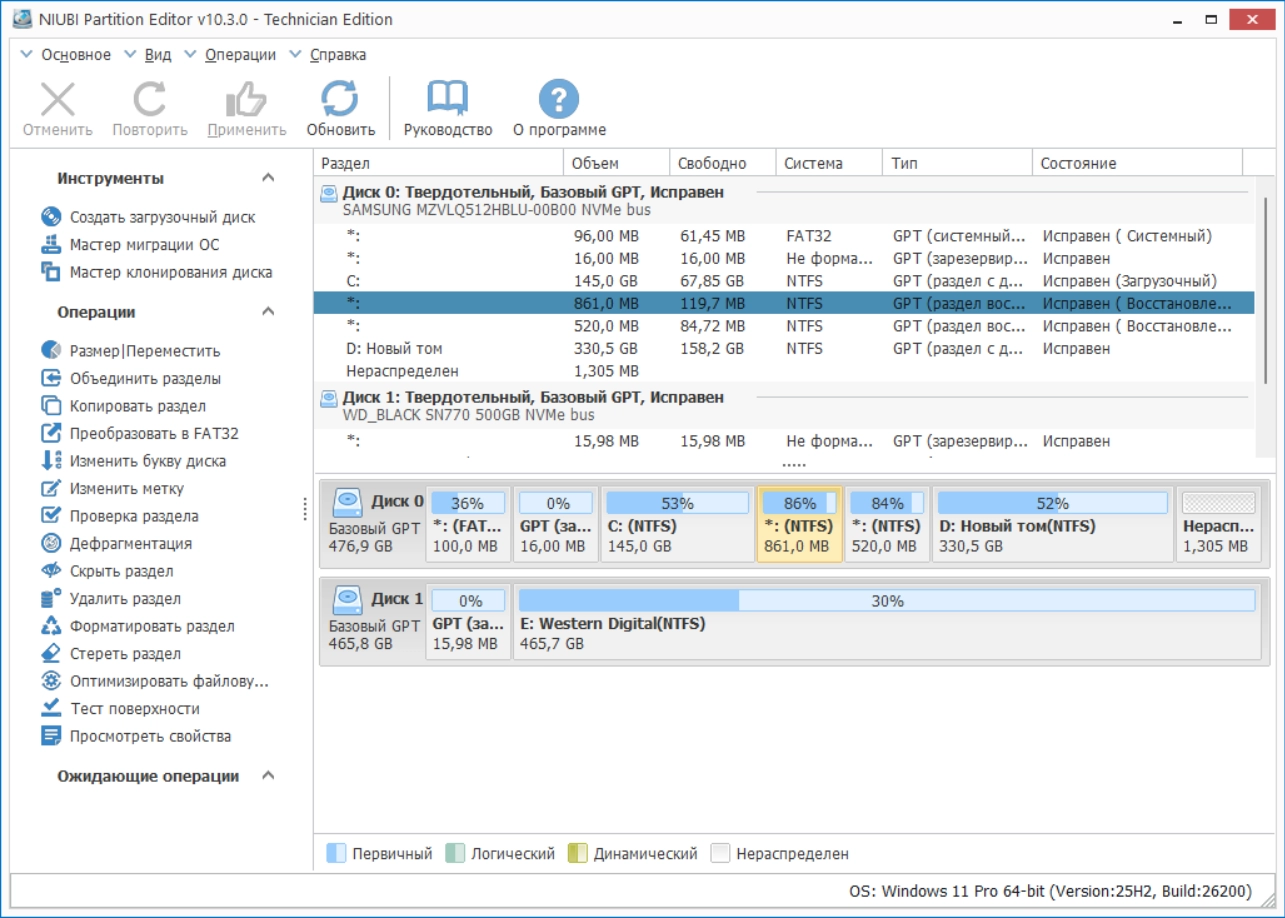
Task: Click the Оптимизировать файловую систему icon
Action: (51, 681)
